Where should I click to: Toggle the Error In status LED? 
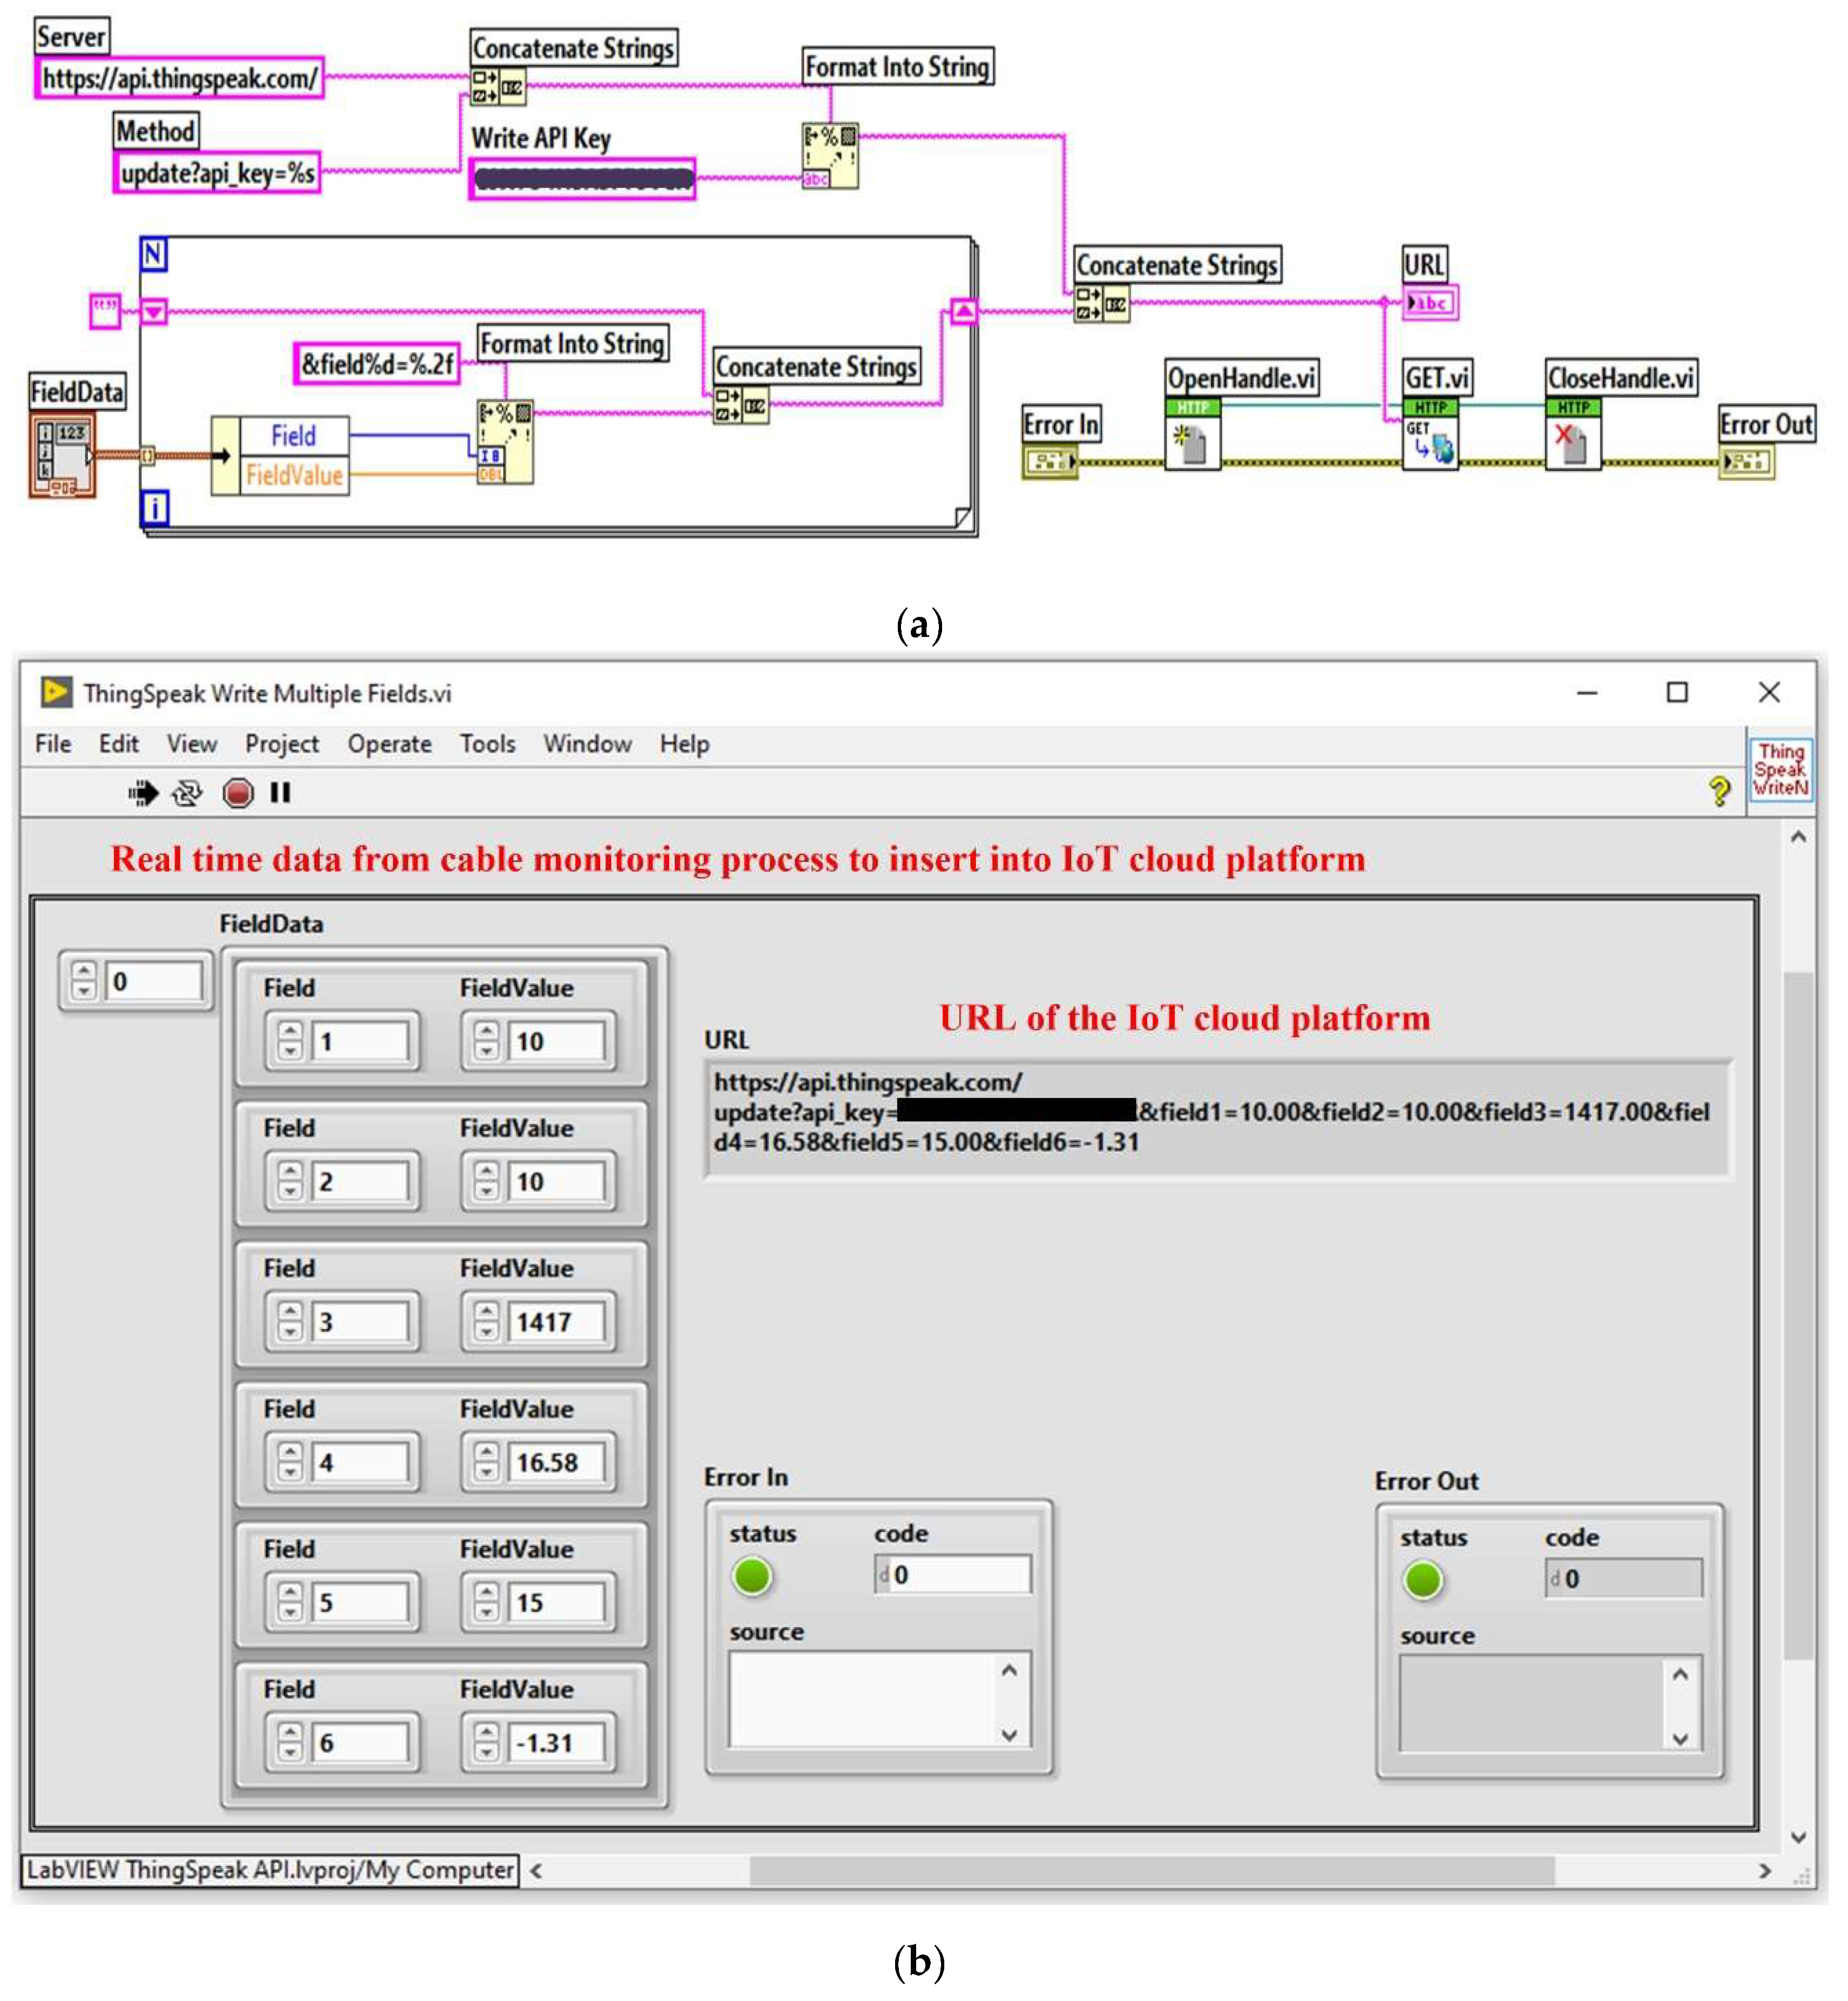[x=753, y=1577]
